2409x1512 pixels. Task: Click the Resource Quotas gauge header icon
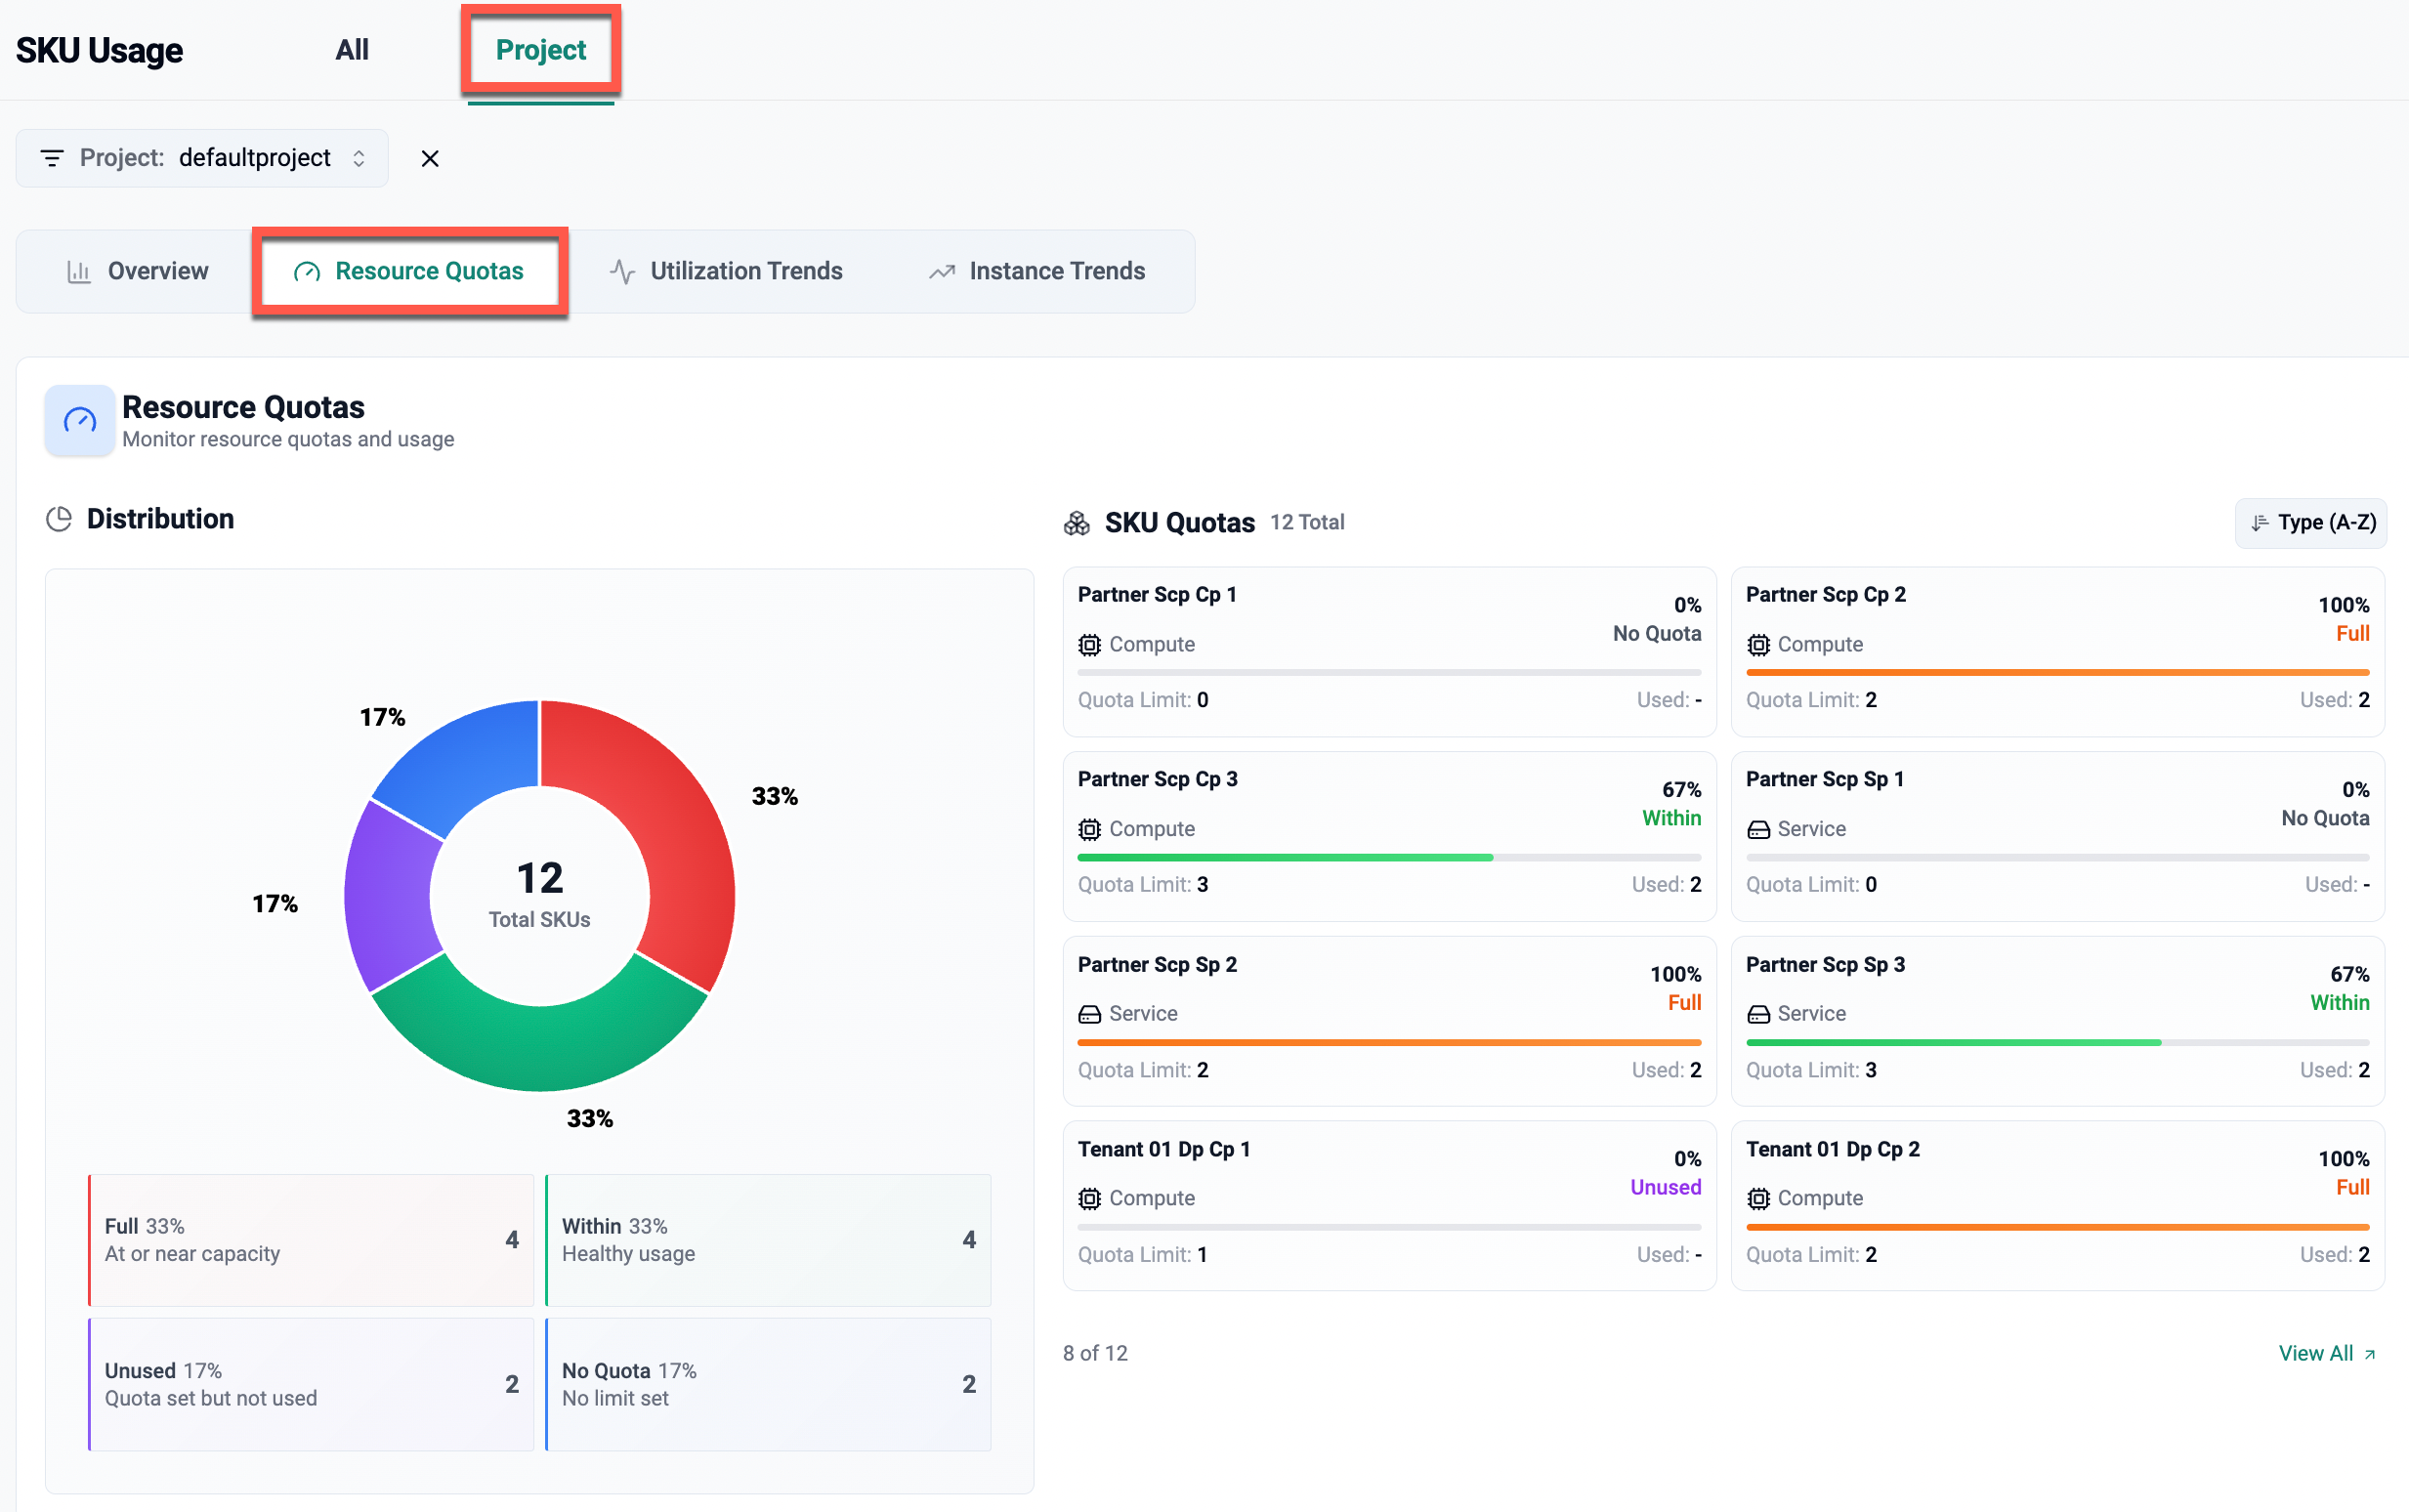coord(80,420)
